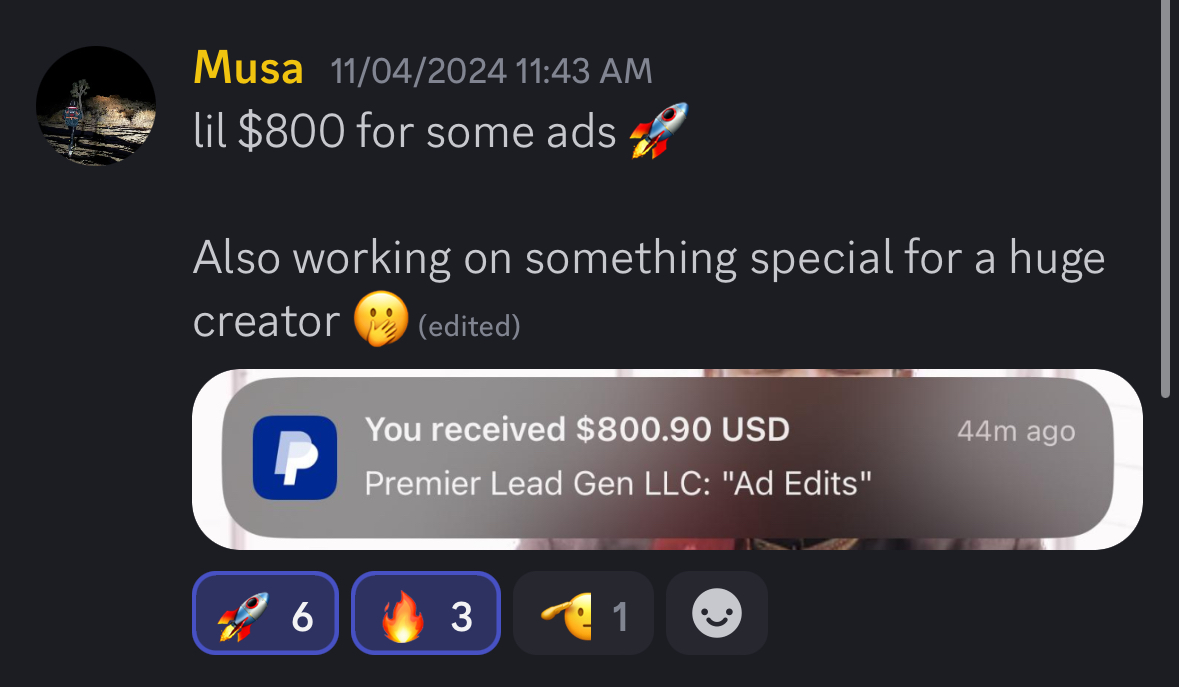Viewport: 1179px width, 687px height.
Task: Click the PayPal logo in the attachment
Action: coord(295,458)
